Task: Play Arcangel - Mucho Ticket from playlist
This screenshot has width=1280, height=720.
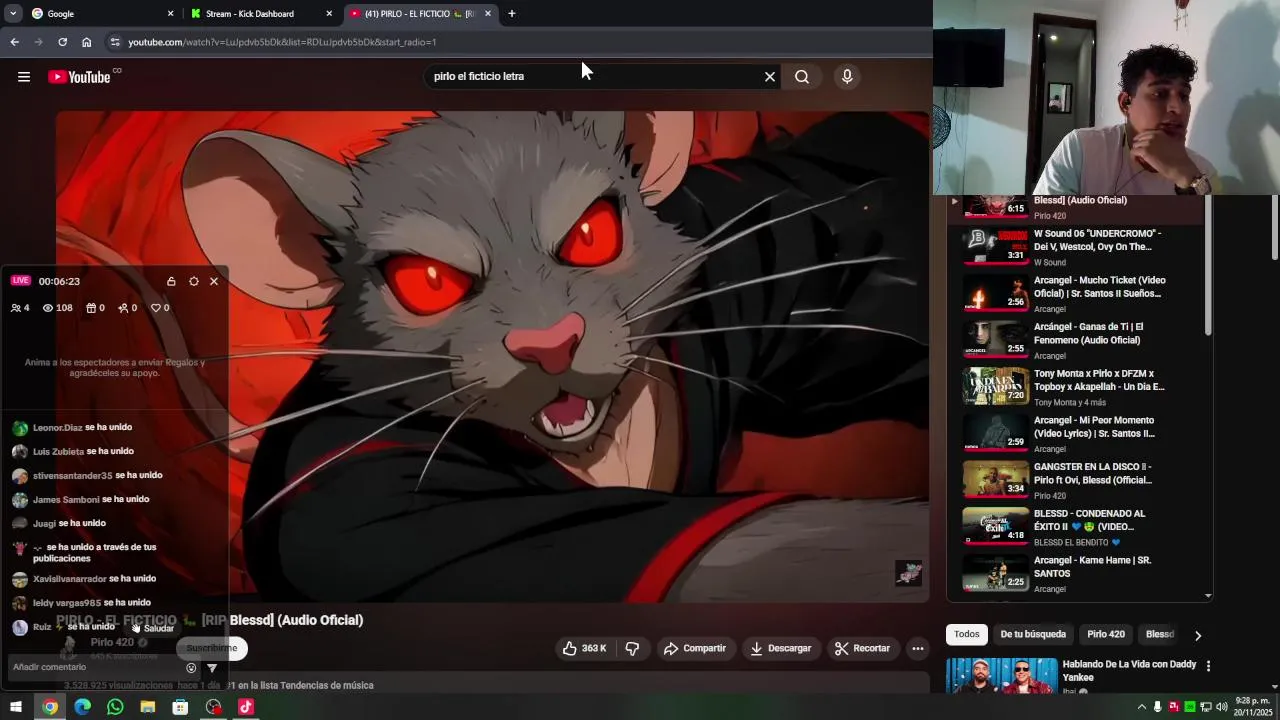Action: [1077, 294]
